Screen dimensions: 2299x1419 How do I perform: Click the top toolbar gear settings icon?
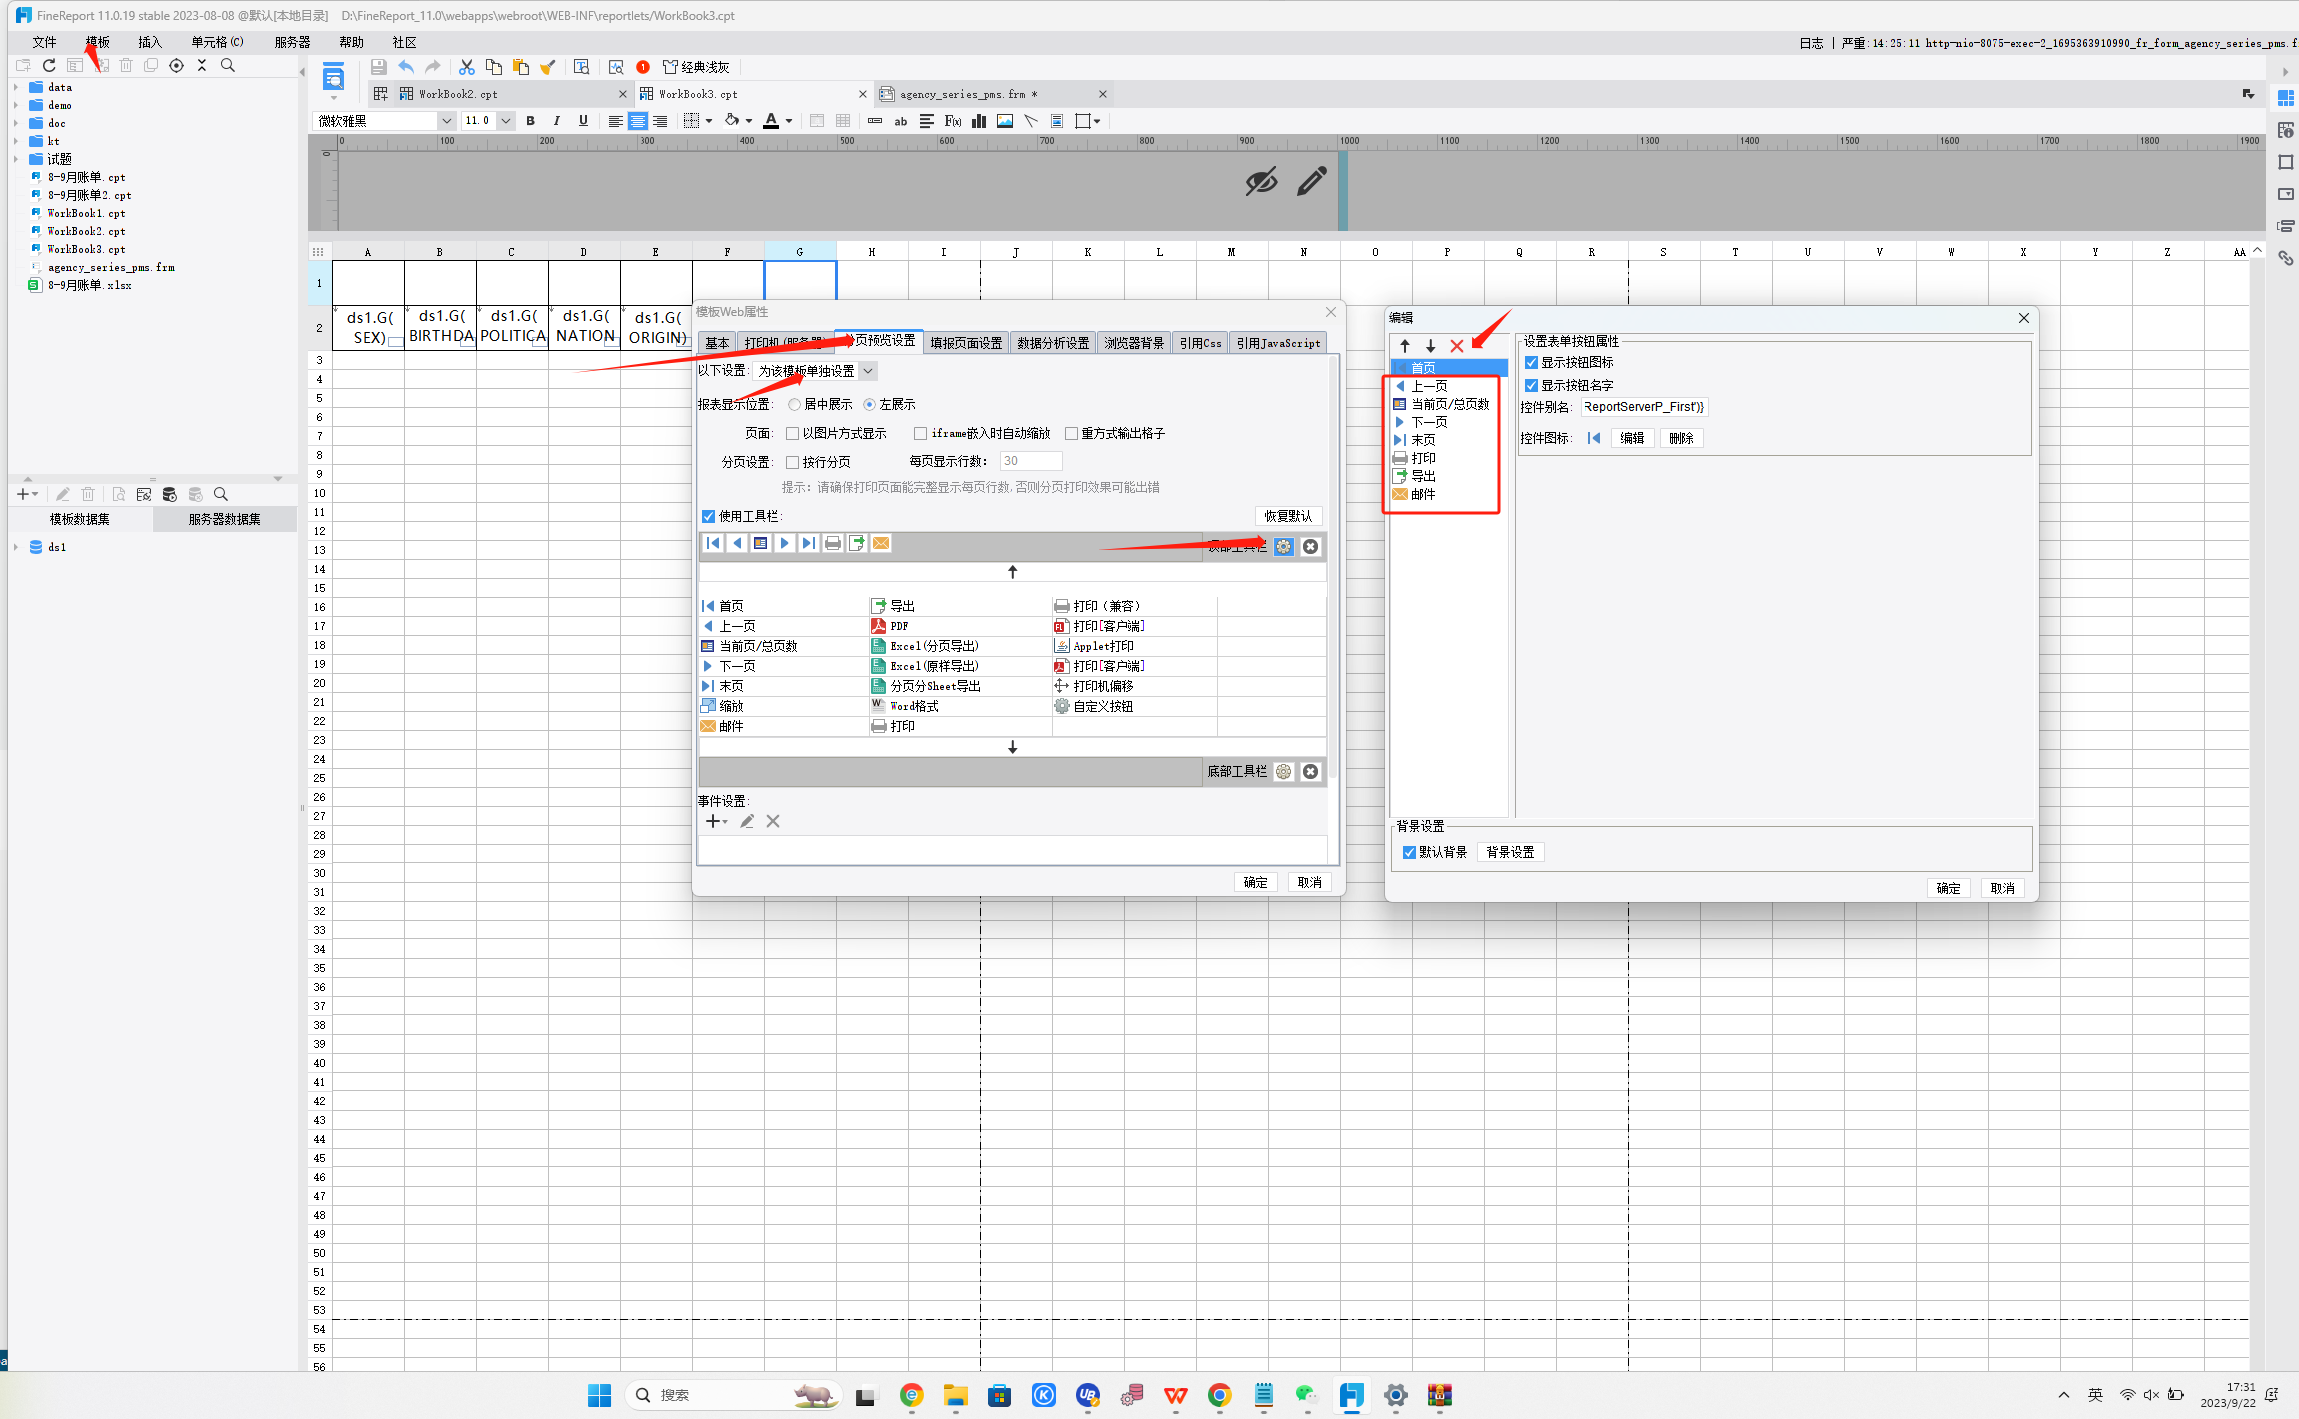click(1284, 546)
